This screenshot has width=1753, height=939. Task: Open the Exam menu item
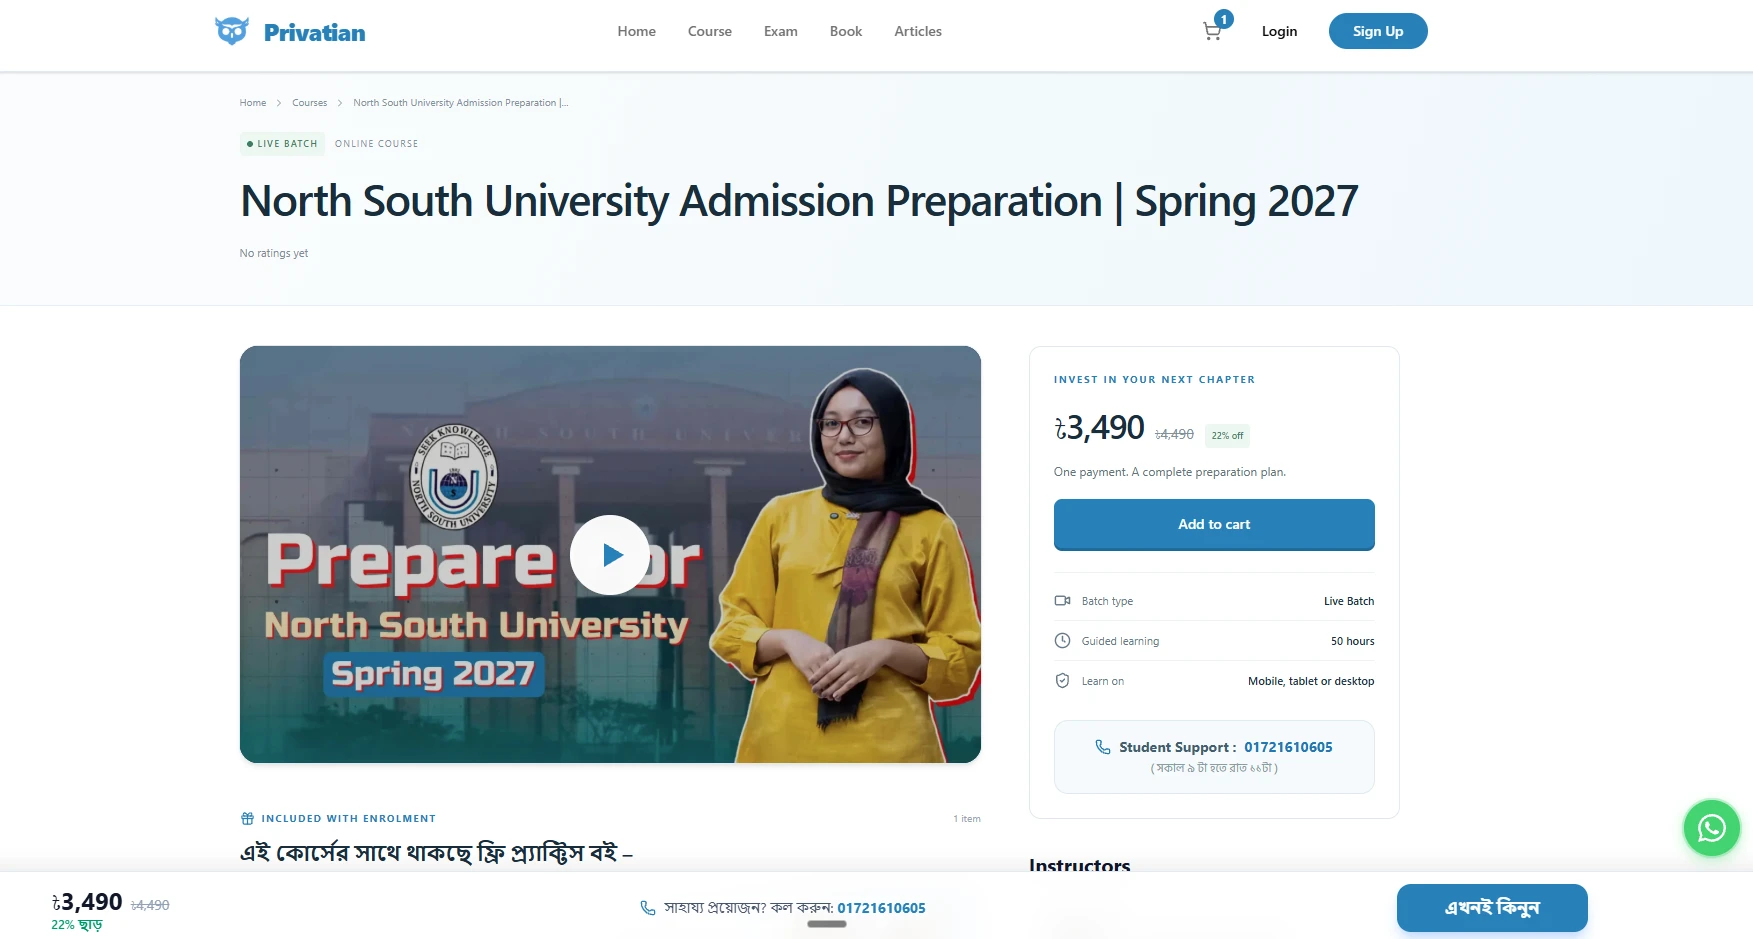pyautogui.click(x=781, y=31)
